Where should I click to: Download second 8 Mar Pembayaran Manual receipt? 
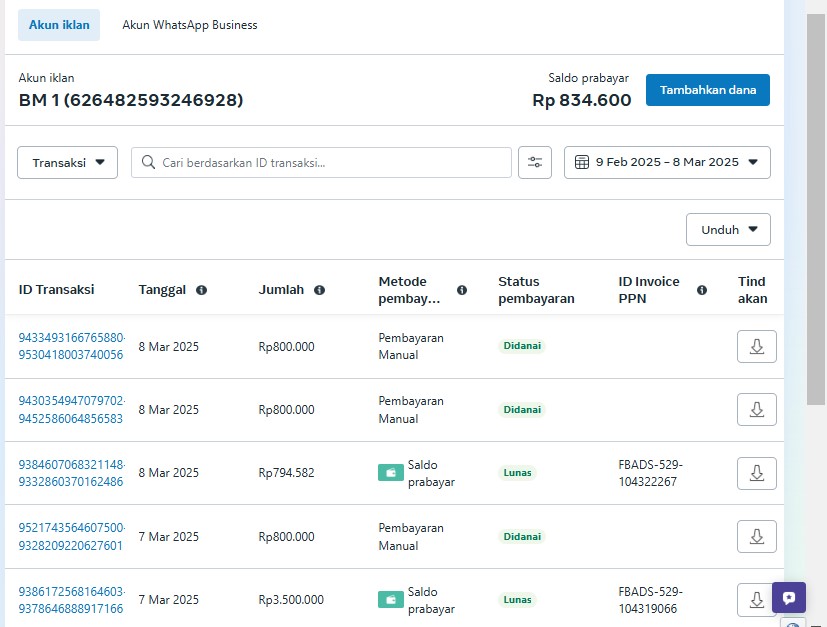(x=756, y=409)
